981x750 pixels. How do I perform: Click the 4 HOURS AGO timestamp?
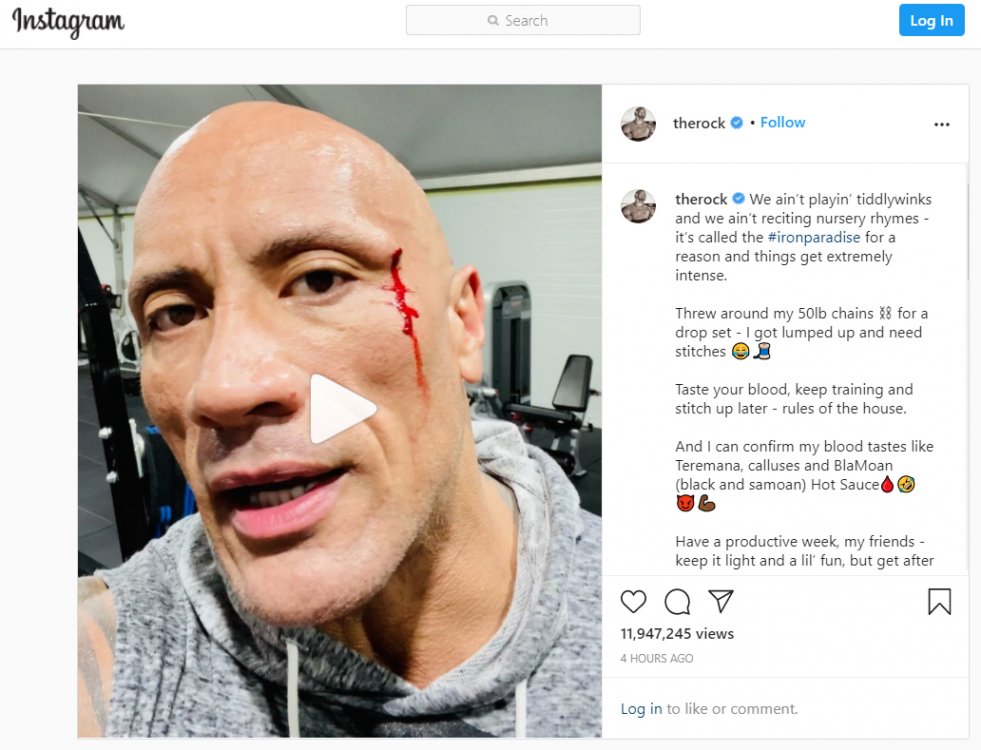[x=656, y=658]
